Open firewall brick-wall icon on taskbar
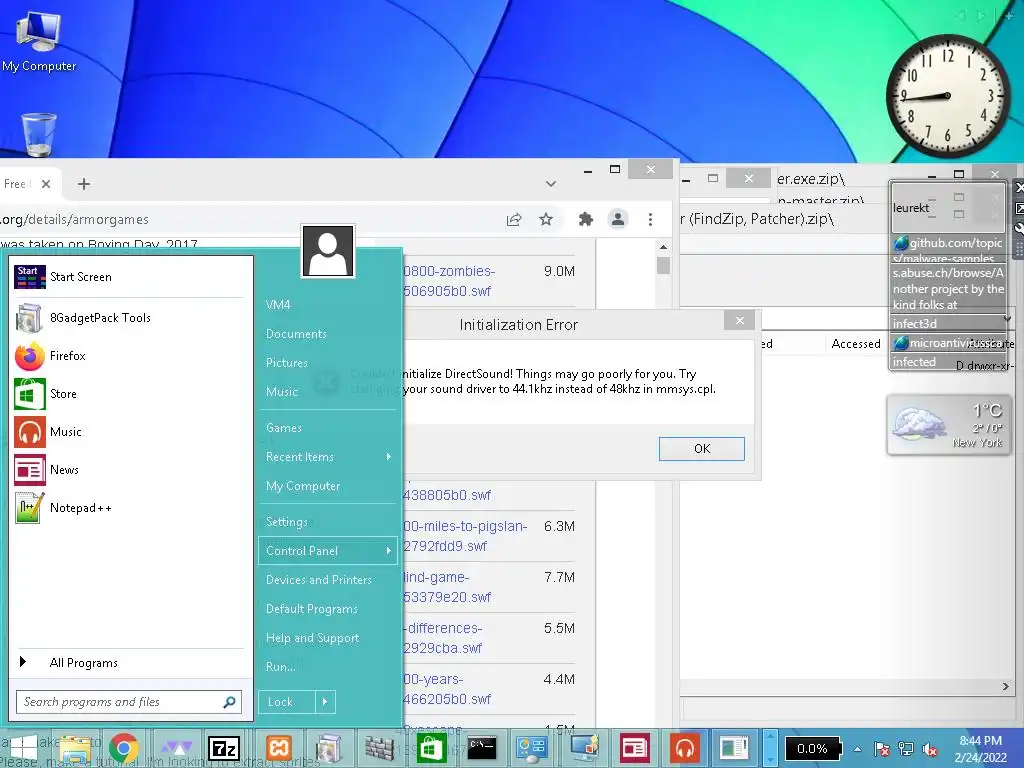Screen dimensions: 1024x768 point(379,748)
